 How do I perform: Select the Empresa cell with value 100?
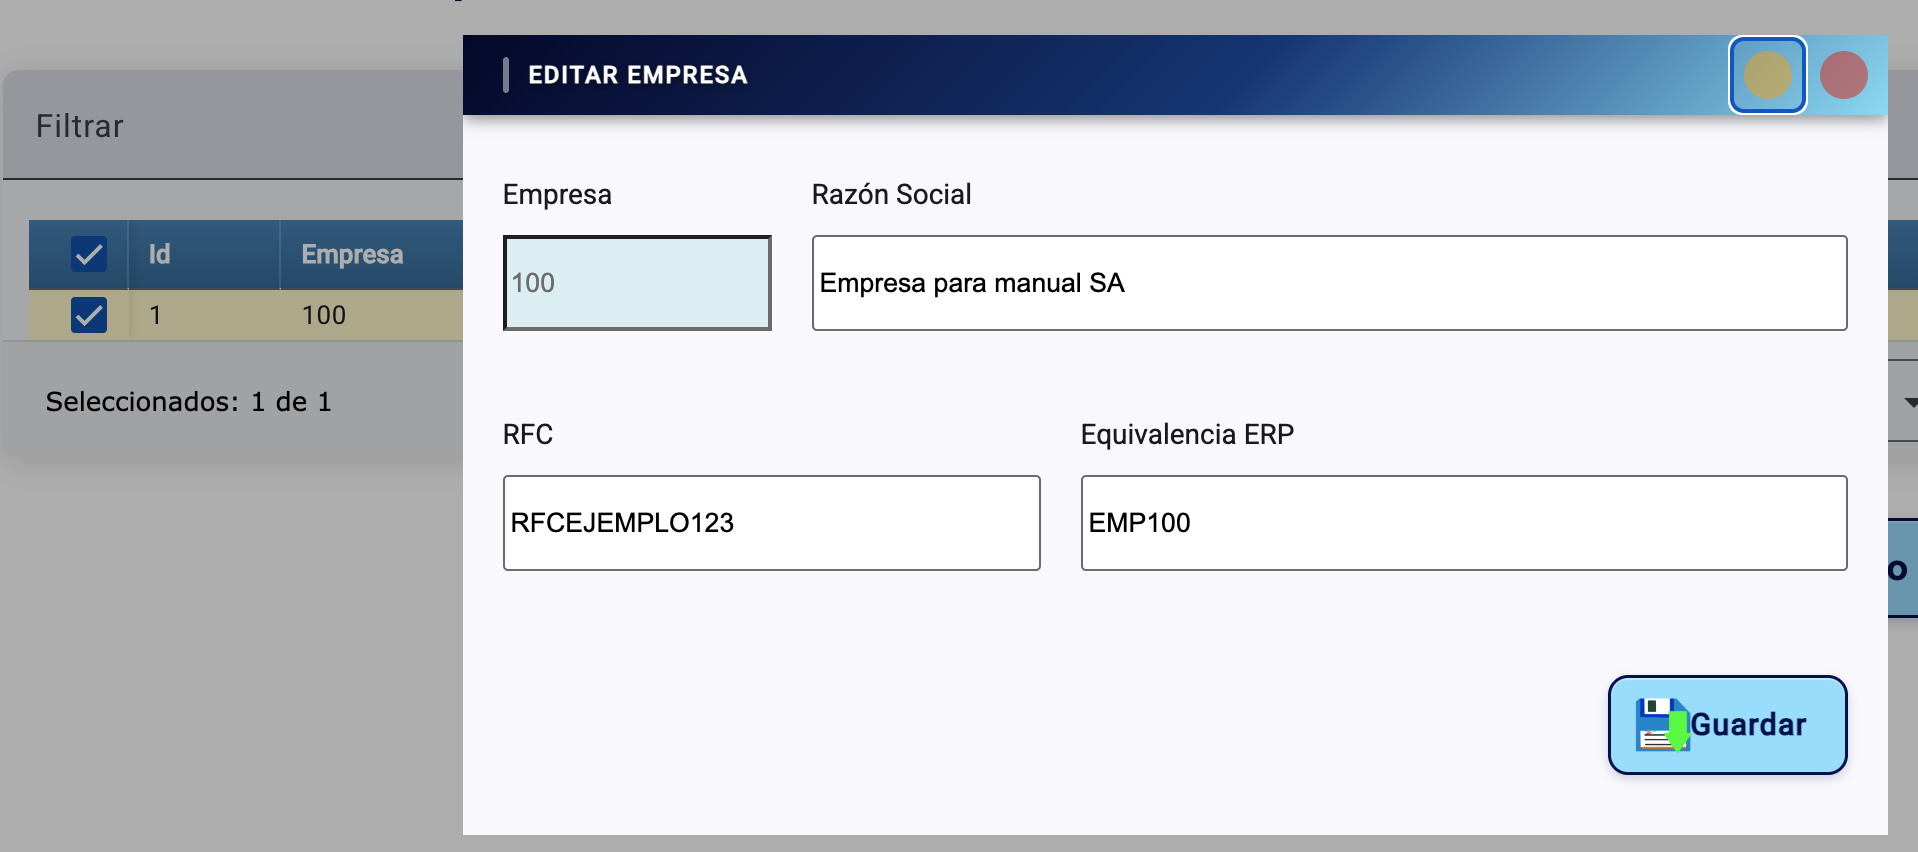click(x=324, y=315)
